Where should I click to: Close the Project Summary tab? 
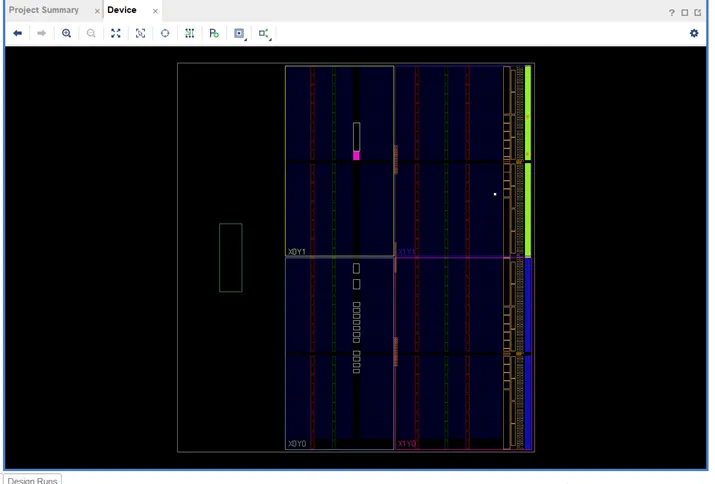97,11
